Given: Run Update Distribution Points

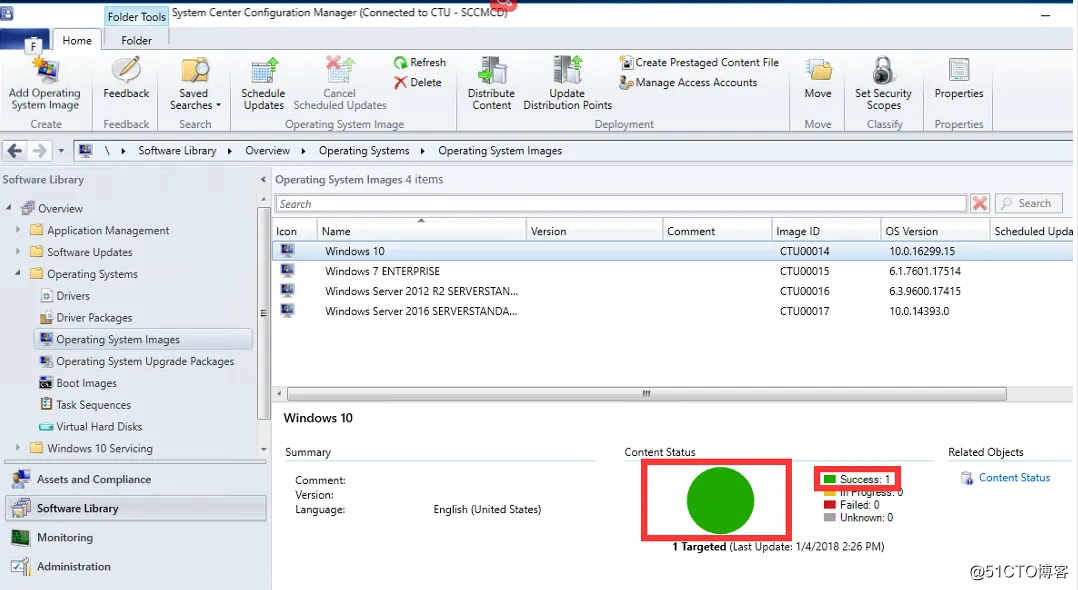Looking at the screenshot, I should pyautogui.click(x=567, y=84).
